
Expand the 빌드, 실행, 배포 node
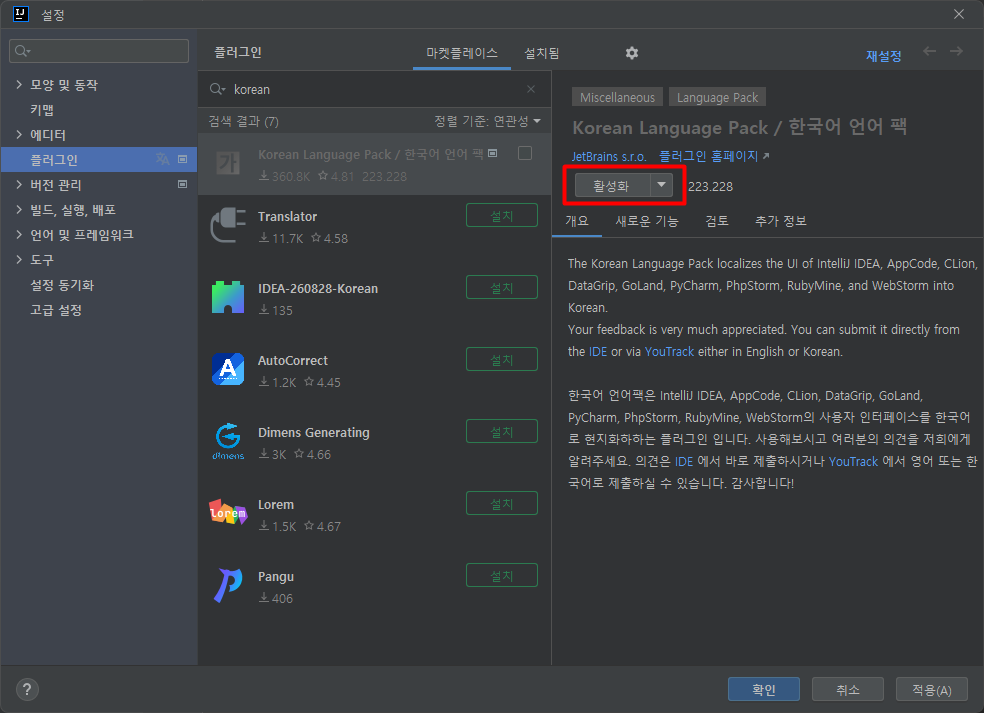(19, 210)
